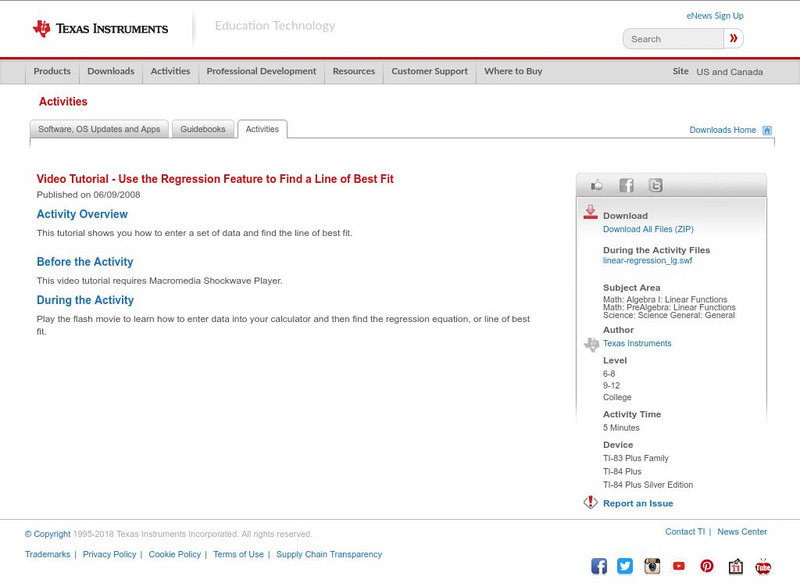
Task: Go to Downloads Home link
Action: pos(722,130)
